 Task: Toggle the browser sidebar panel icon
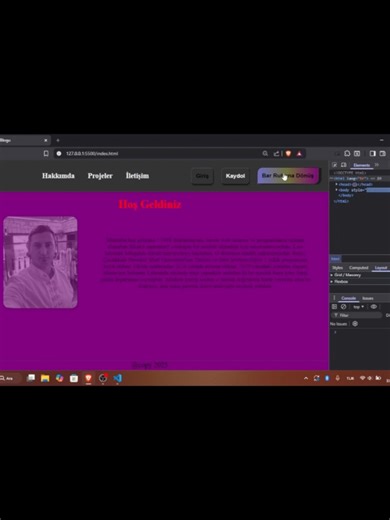click(373, 153)
